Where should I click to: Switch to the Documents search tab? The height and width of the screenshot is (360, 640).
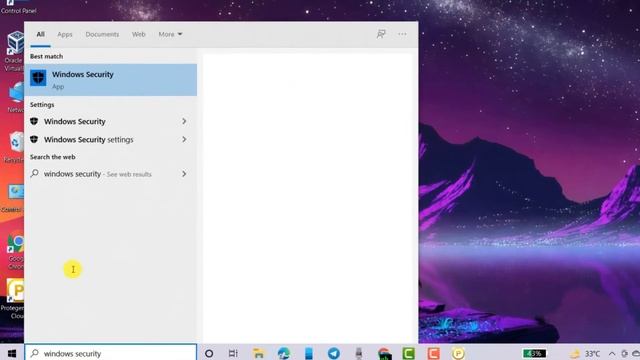102,34
